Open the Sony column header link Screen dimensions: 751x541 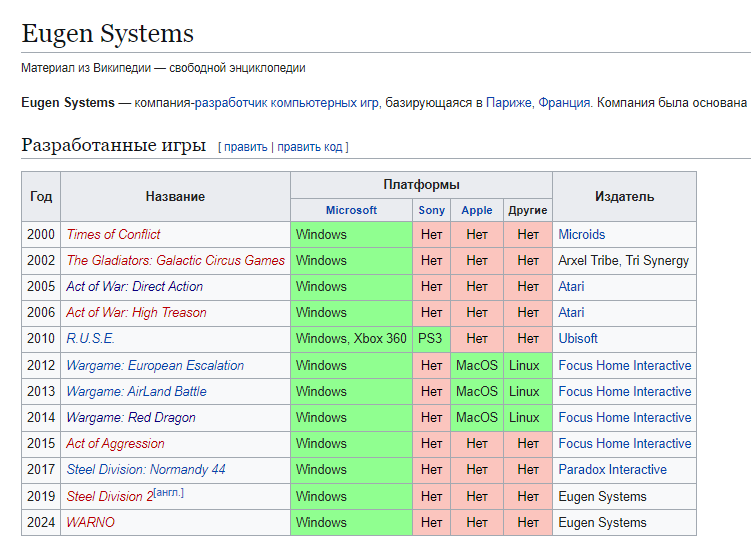[431, 210]
